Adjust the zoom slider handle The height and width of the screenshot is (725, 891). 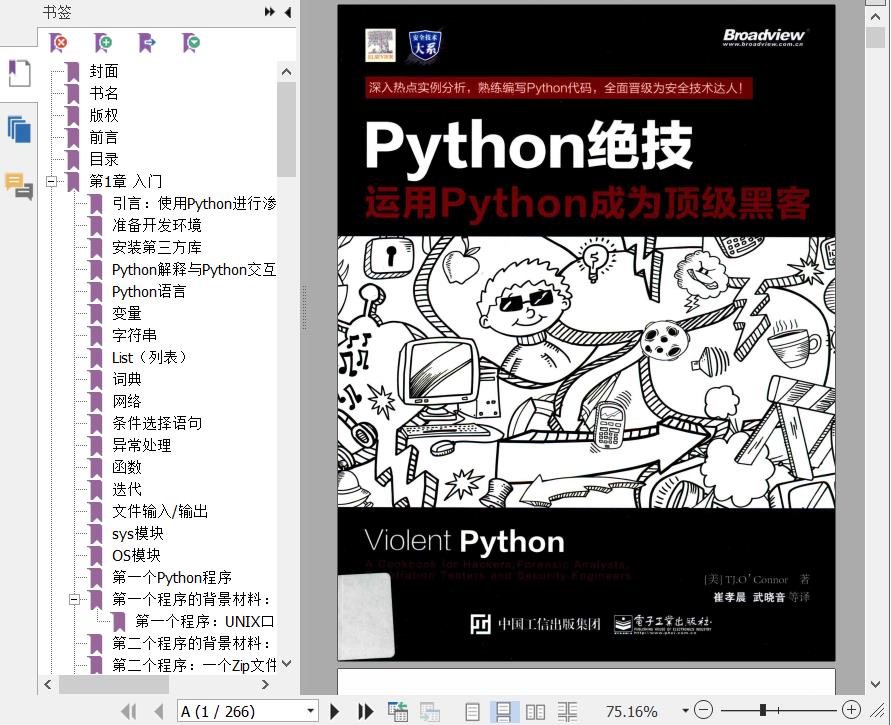[x=763, y=710]
